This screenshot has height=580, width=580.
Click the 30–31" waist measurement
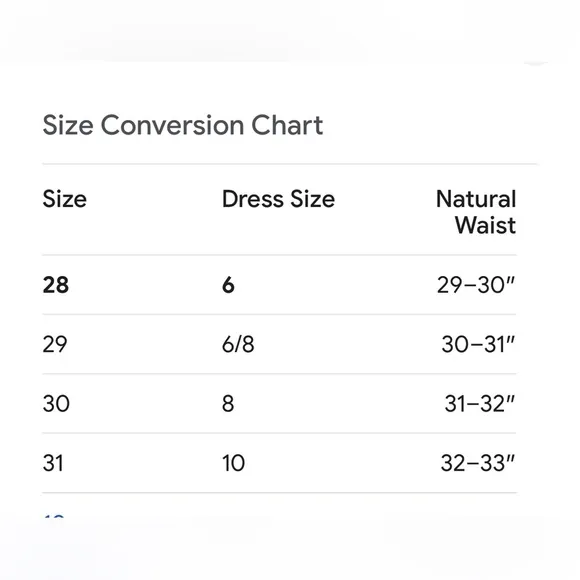click(478, 344)
